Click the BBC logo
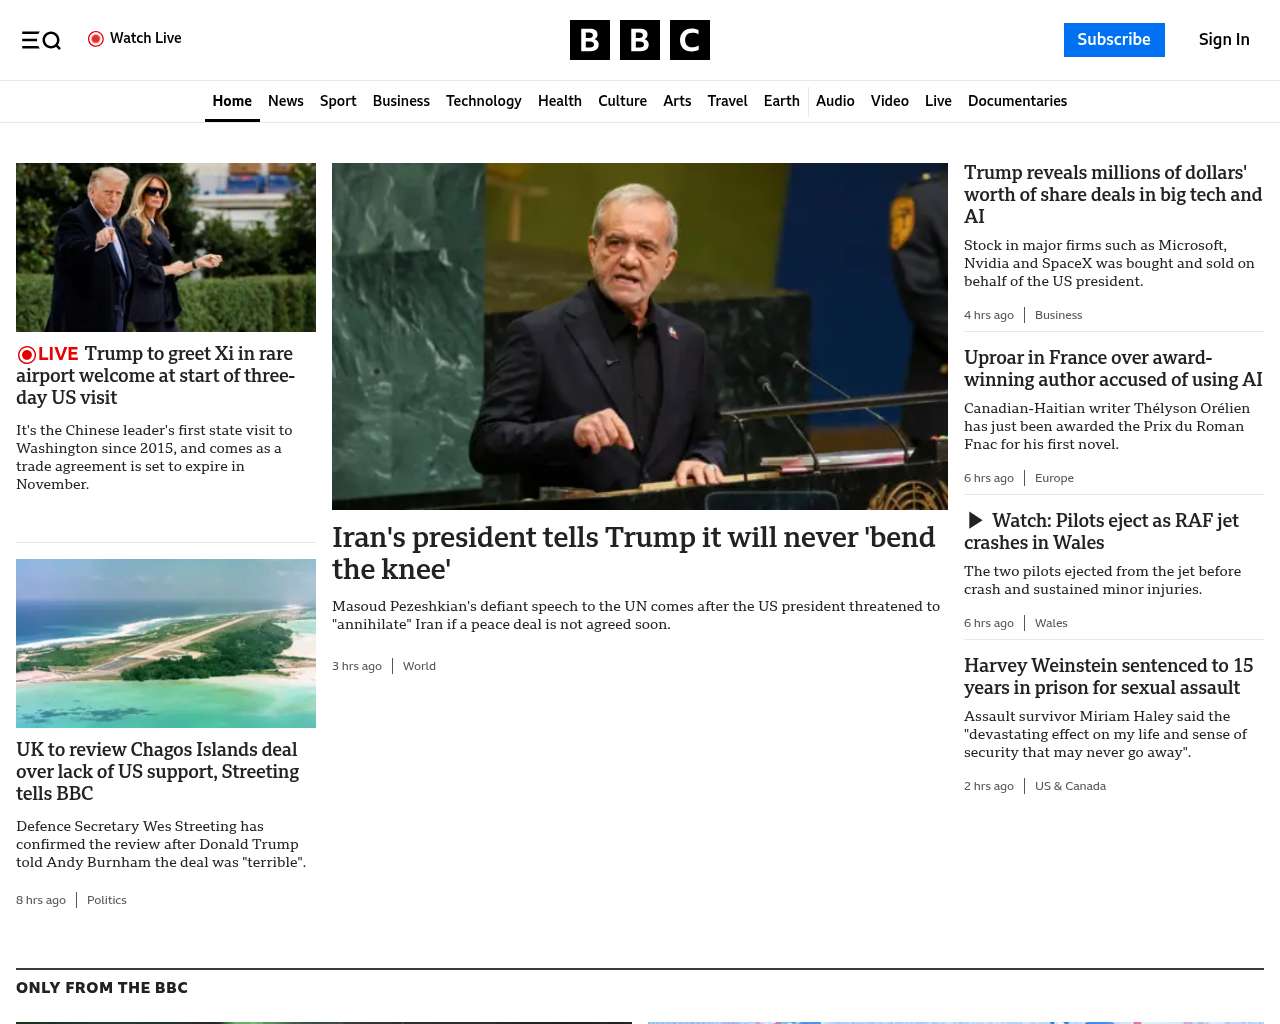 640,40
